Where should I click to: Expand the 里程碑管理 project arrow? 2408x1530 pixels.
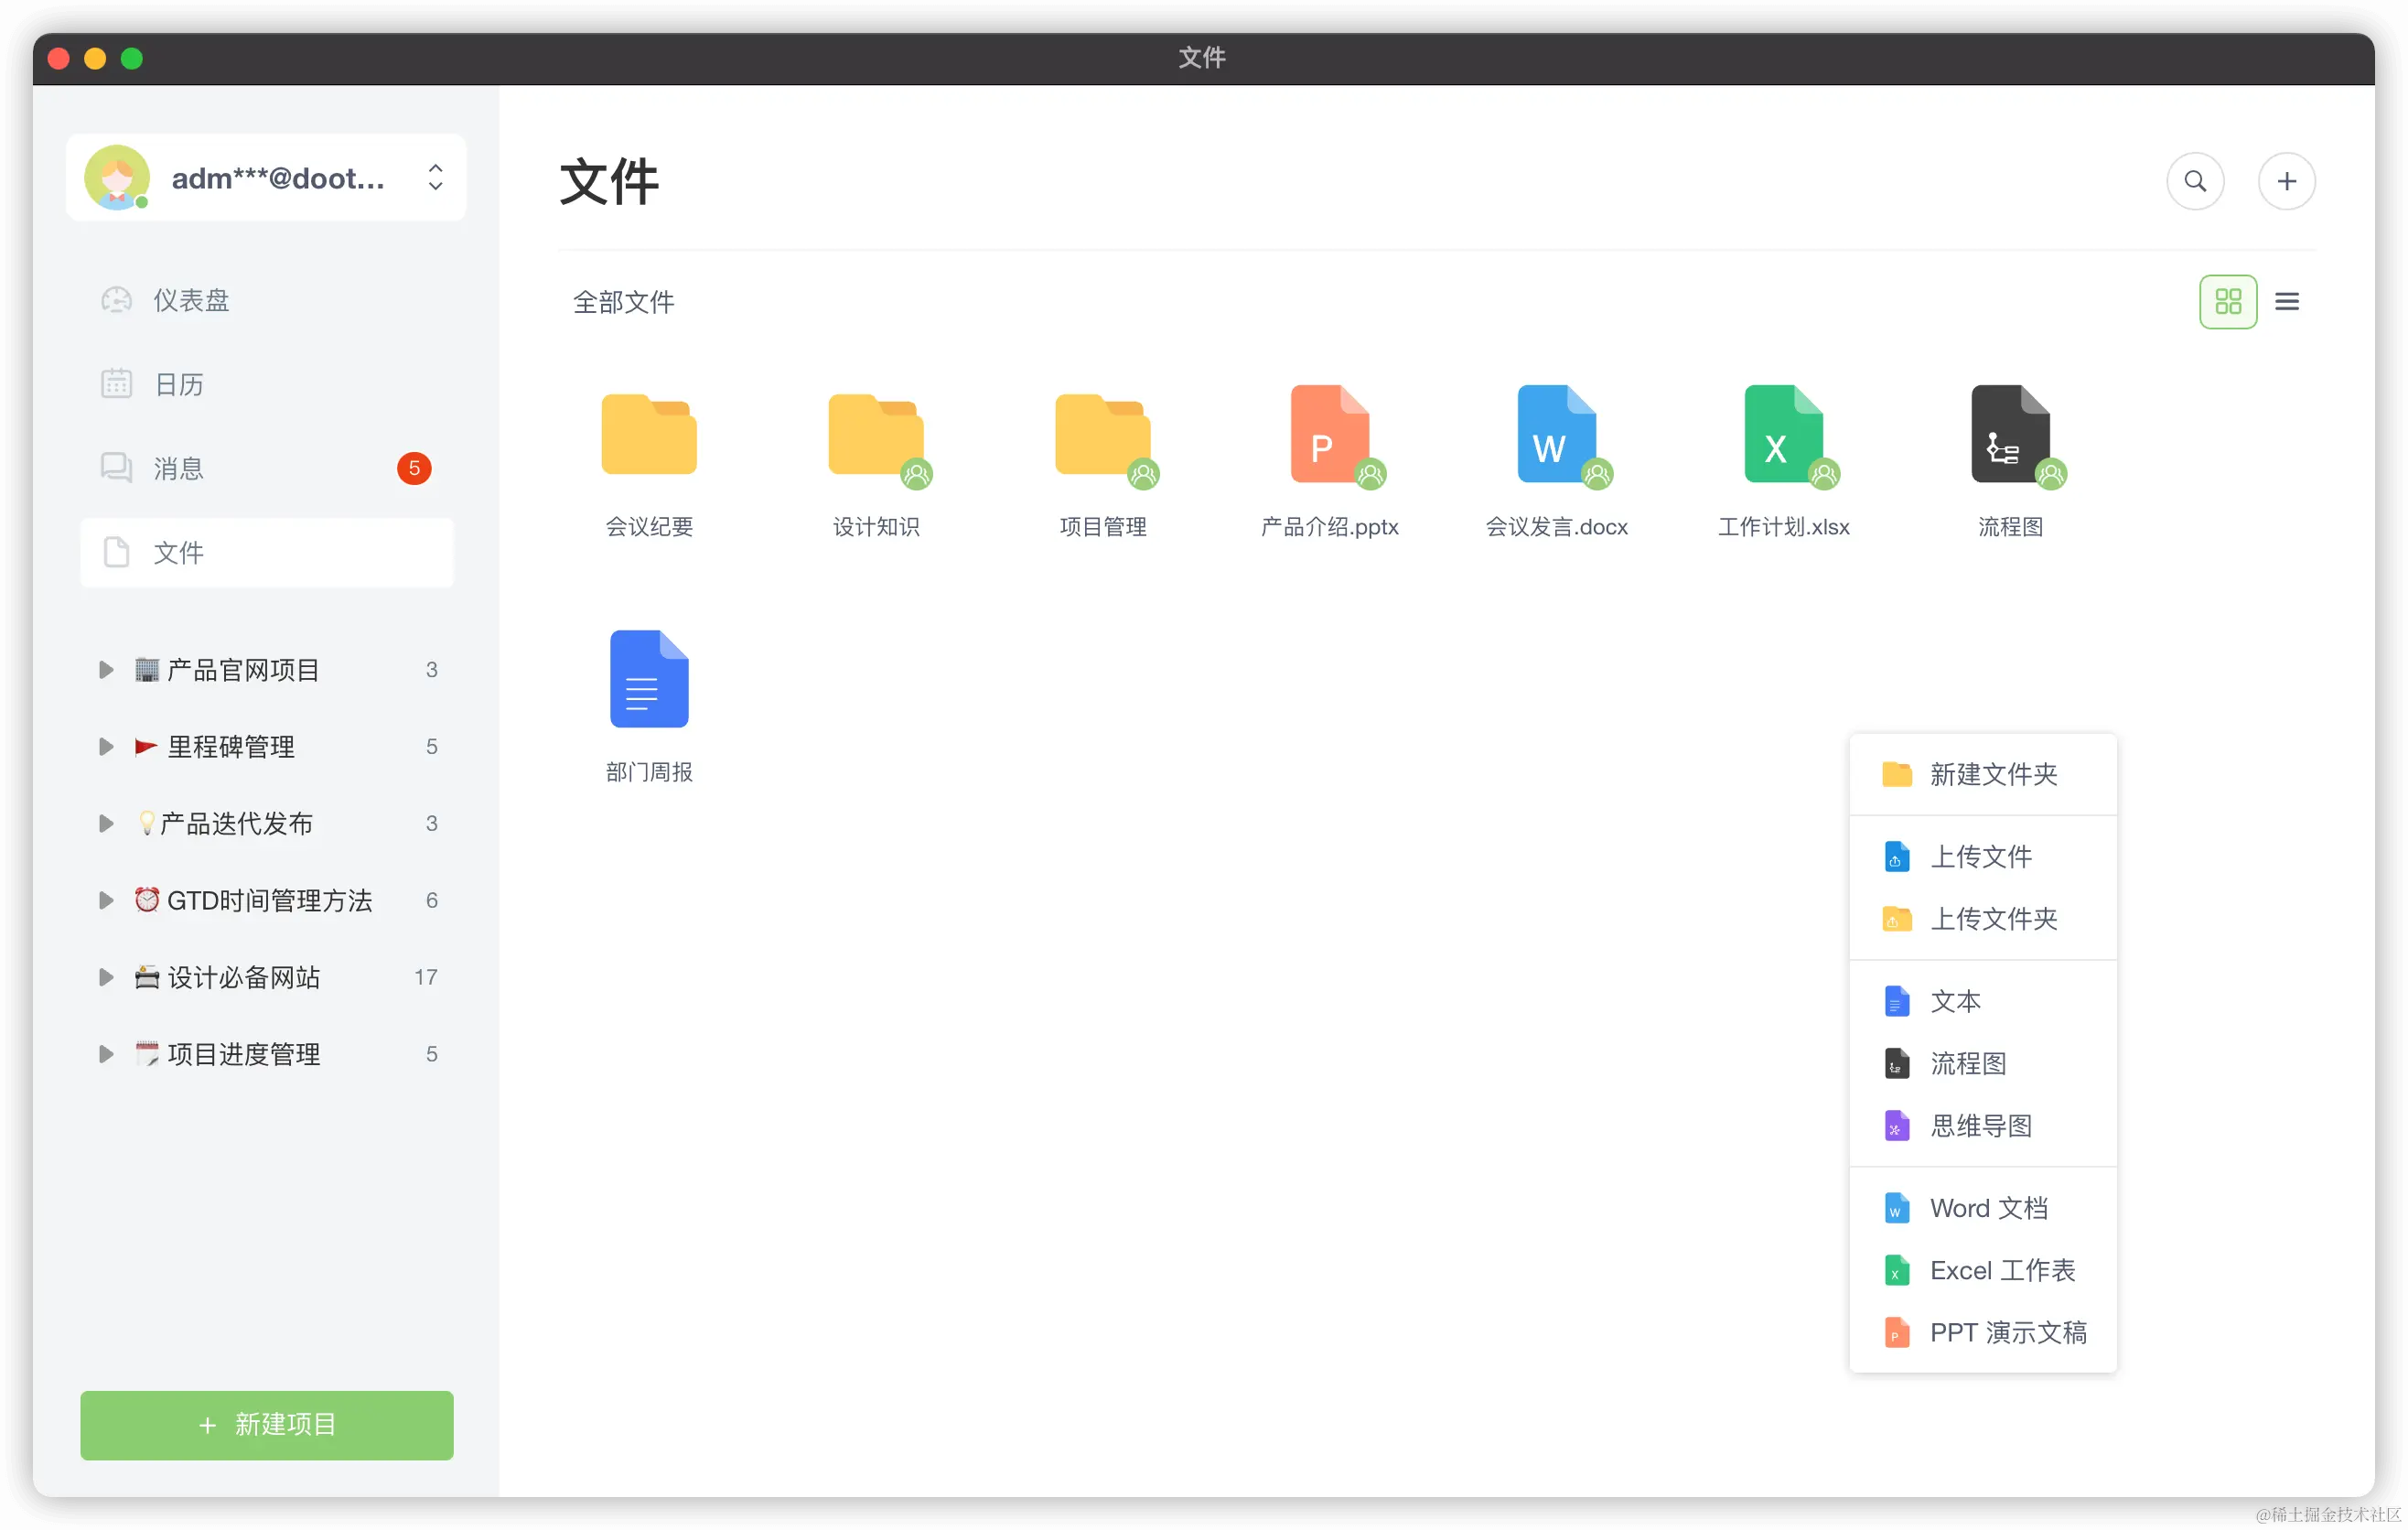click(105, 747)
